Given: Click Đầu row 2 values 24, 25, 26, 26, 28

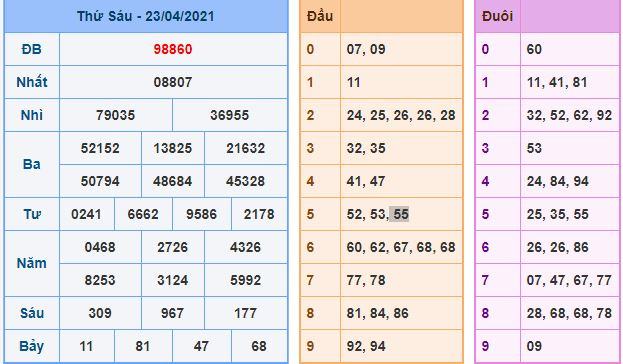Looking at the screenshot, I should pyautogui.click(x=401, y=115).
